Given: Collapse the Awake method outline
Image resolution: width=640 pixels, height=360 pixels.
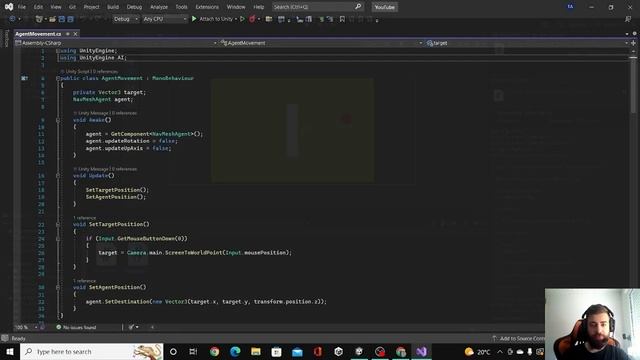Looking at the screenshot, I should point(58,120).
